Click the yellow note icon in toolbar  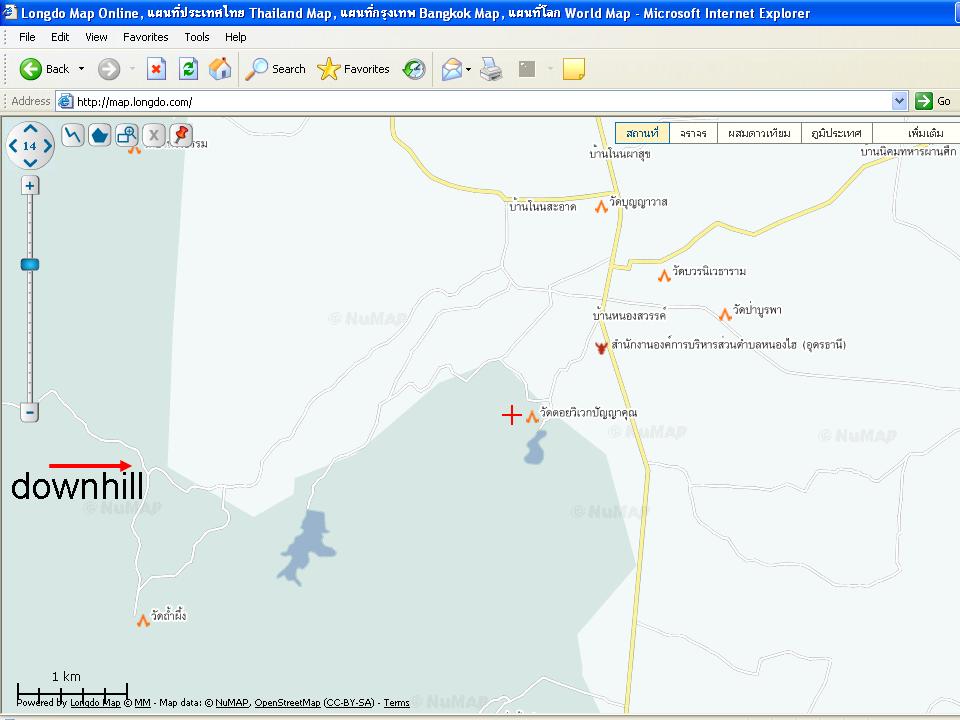(x=574, y=69)
